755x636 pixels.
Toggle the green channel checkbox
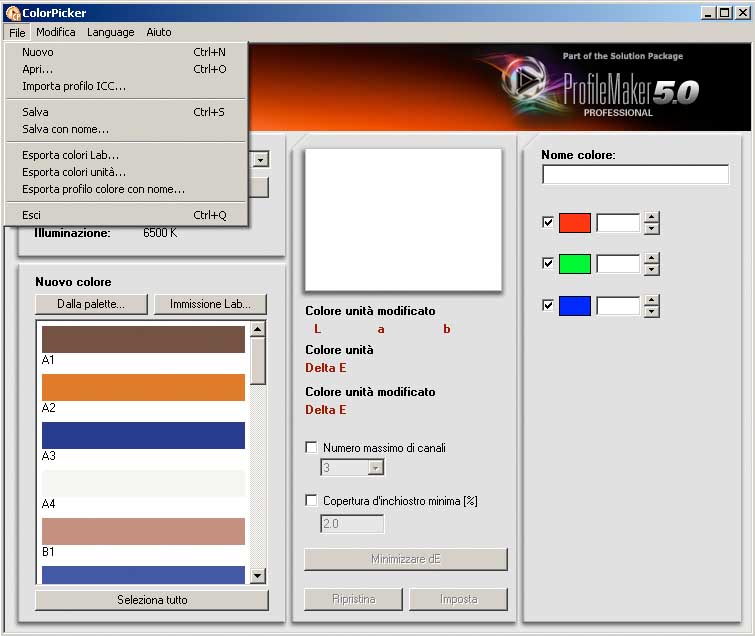coord(548,263)
